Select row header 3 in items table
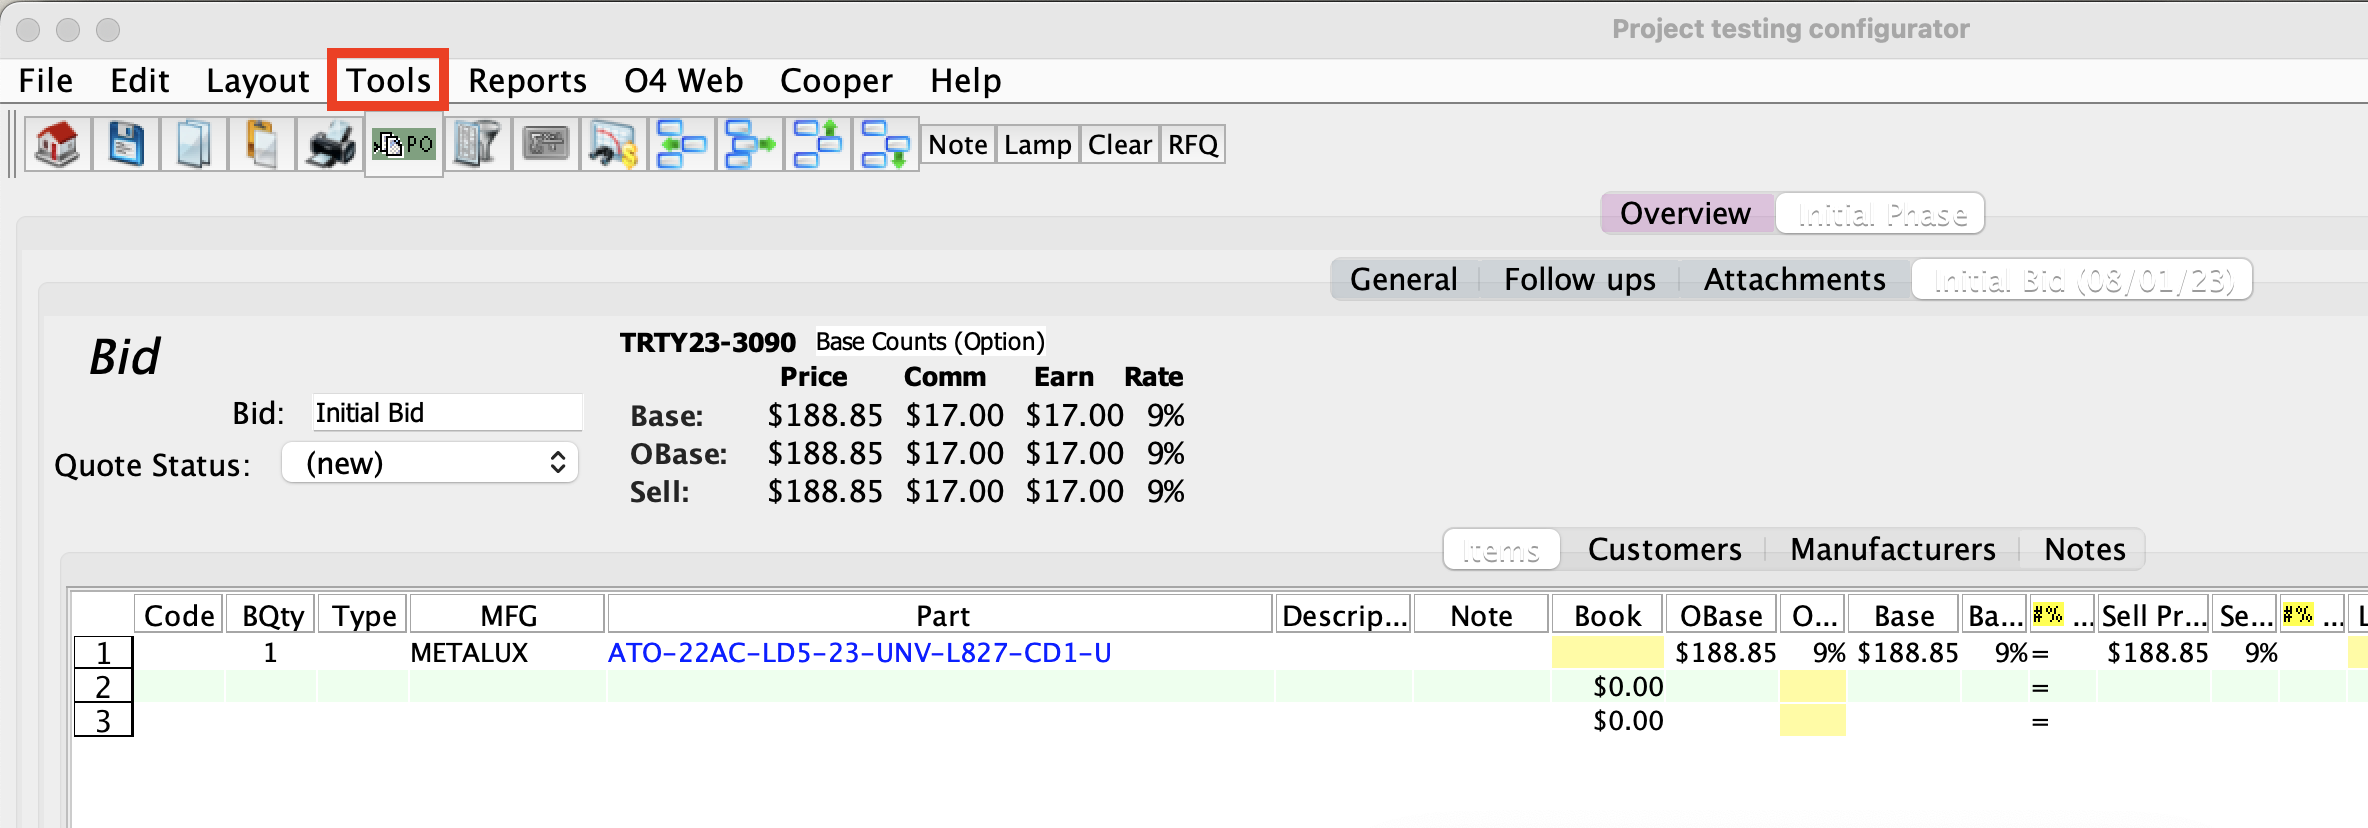Viewport: 2368px width, 828px height. tap(103, 720)
